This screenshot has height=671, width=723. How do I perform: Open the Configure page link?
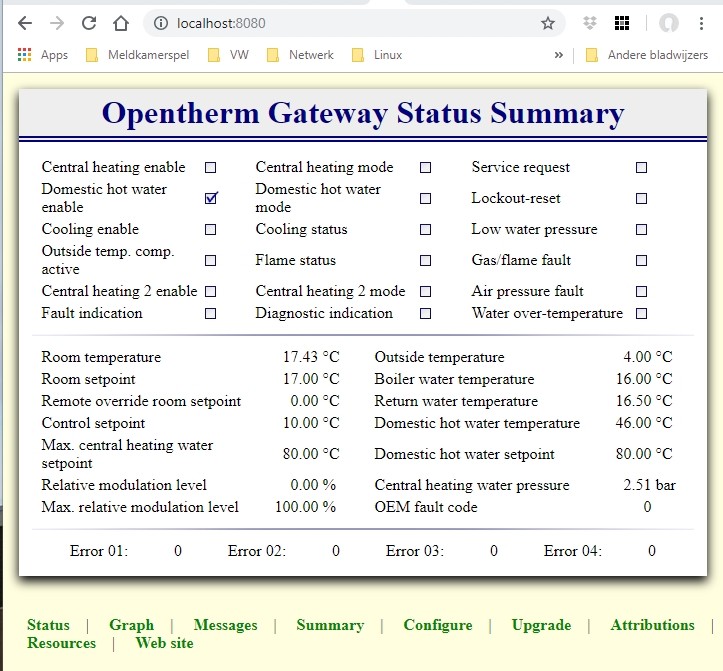pos(438,625)
